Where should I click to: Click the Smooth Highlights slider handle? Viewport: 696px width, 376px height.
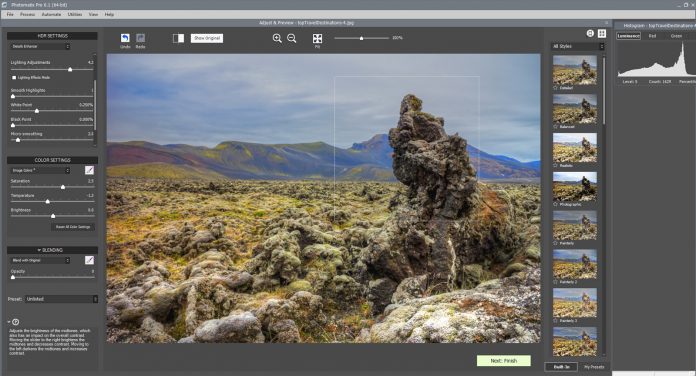tap(13, 96)
